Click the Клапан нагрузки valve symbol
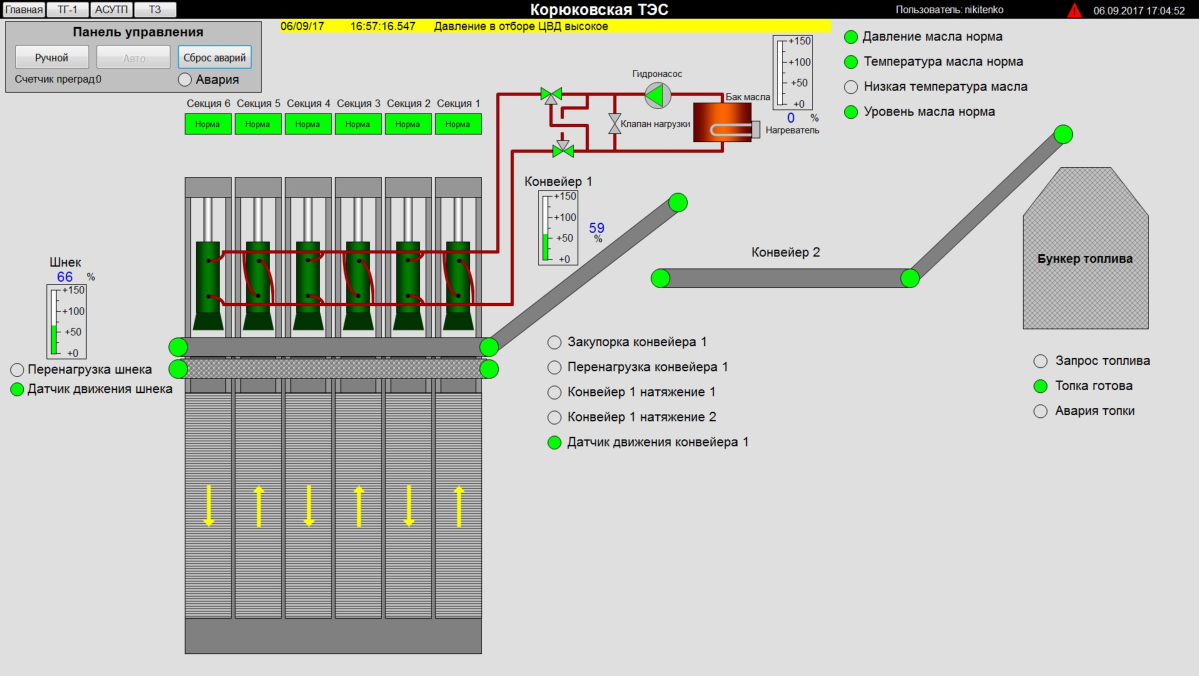 (x=615, y=124)
